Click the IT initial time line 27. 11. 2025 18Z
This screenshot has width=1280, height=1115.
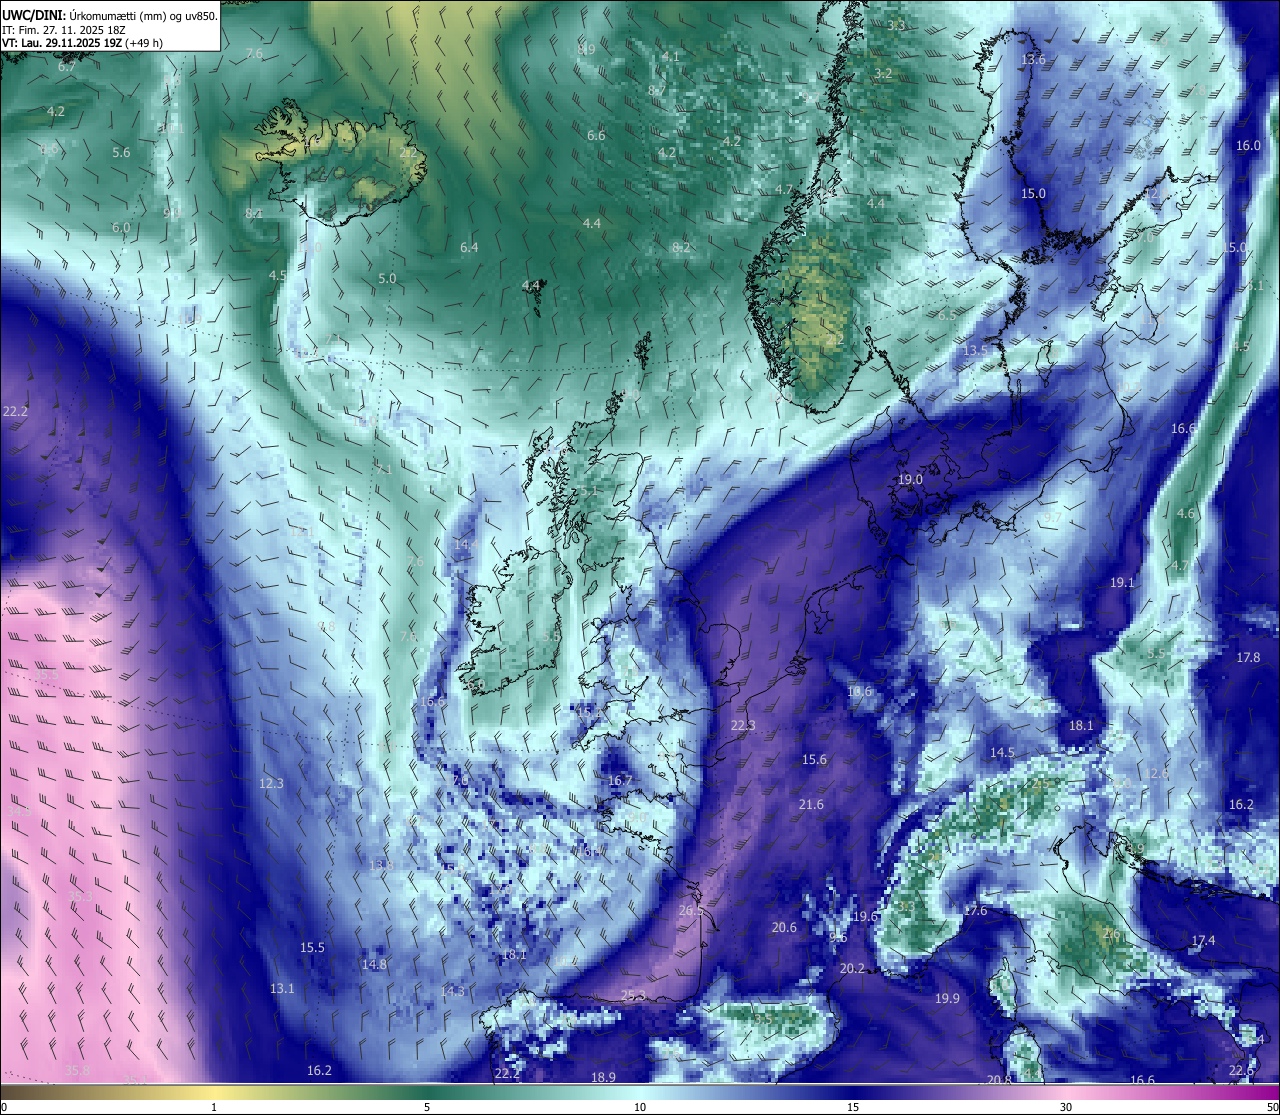point(64,29)
